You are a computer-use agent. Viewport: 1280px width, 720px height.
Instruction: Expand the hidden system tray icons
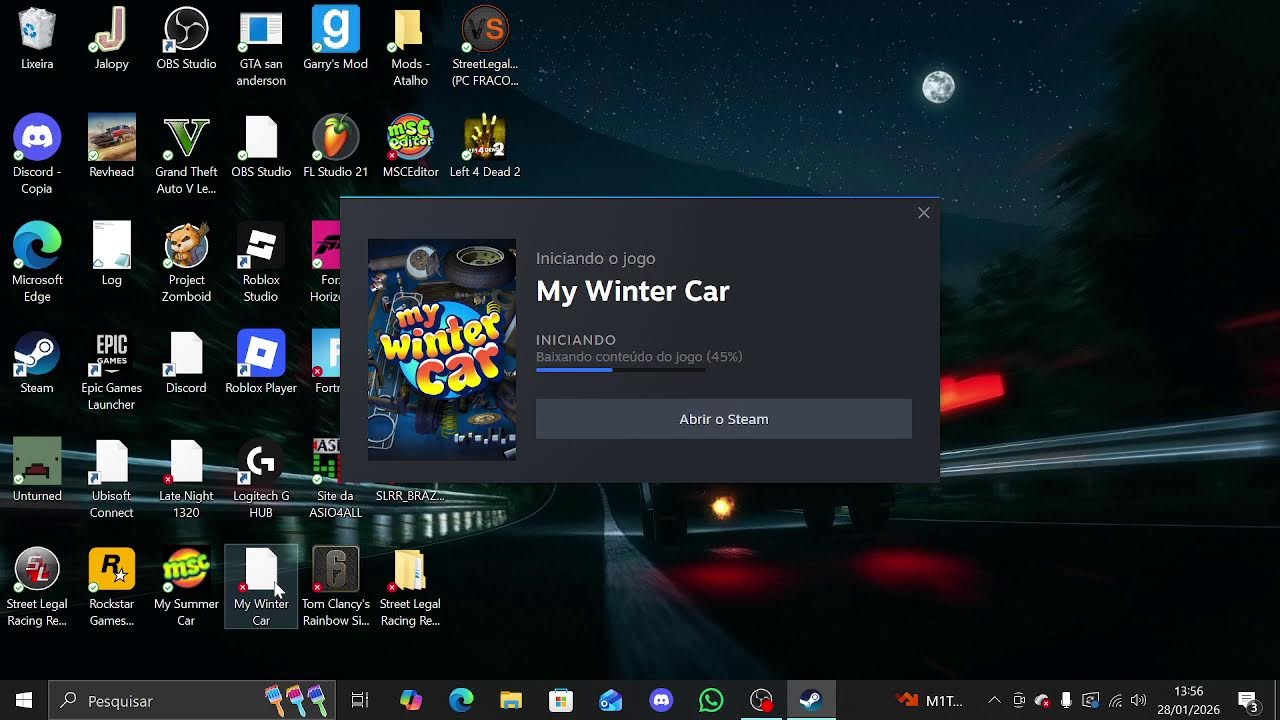[994, 700]
